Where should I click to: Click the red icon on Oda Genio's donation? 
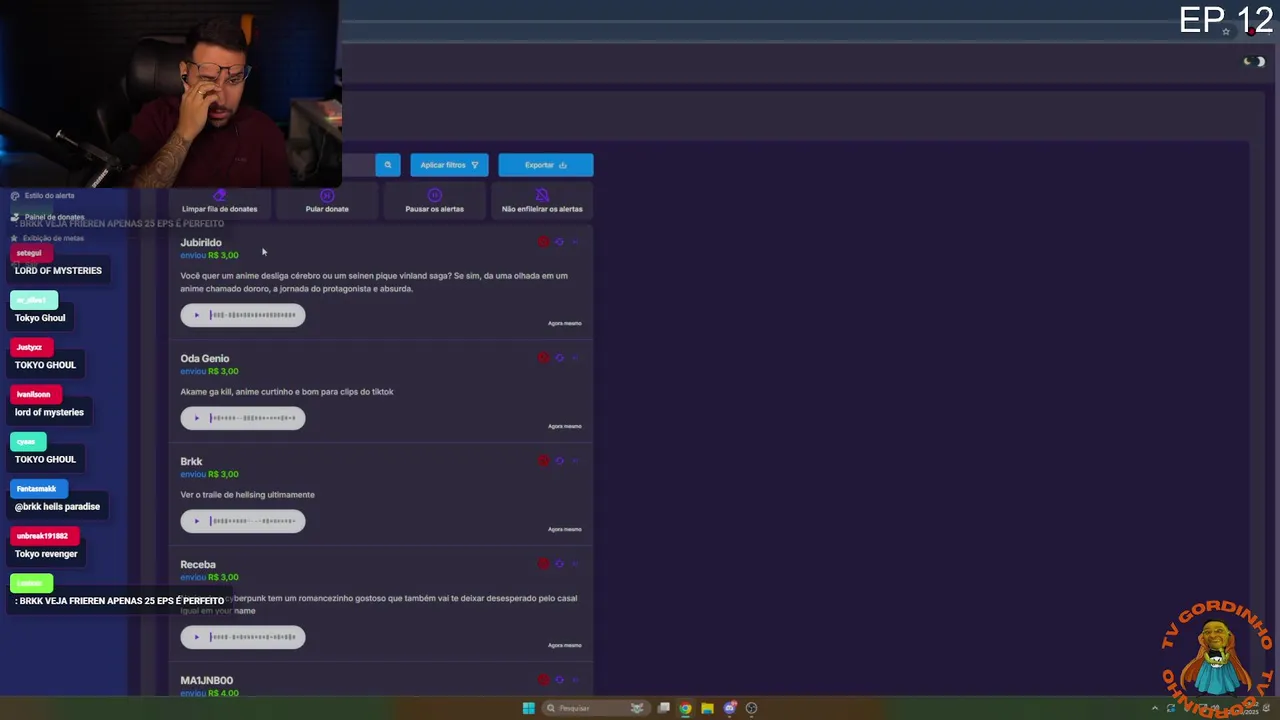click(544, 358)
